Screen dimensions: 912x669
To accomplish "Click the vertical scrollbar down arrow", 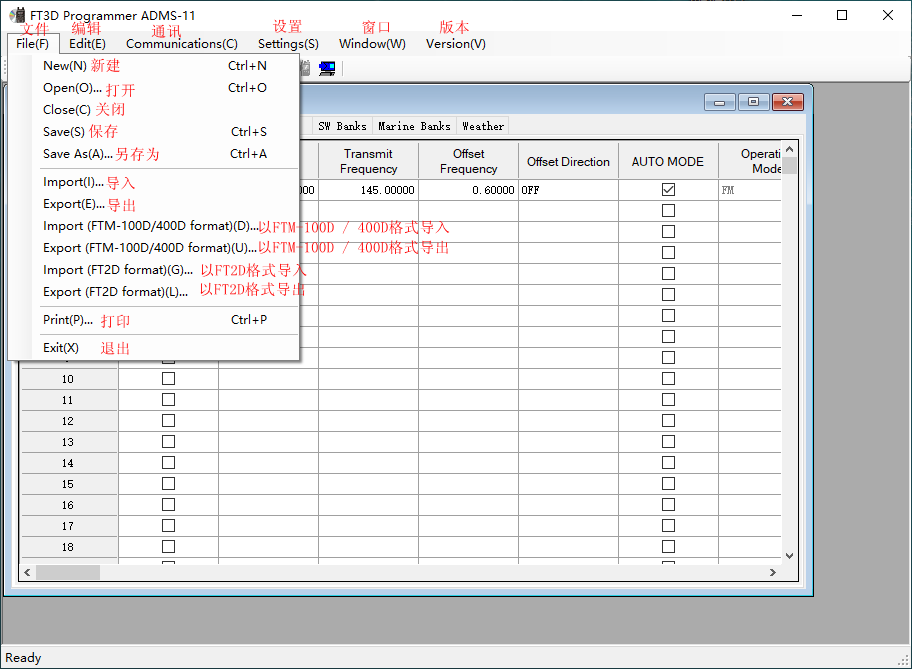I will (x=789, y=555).
